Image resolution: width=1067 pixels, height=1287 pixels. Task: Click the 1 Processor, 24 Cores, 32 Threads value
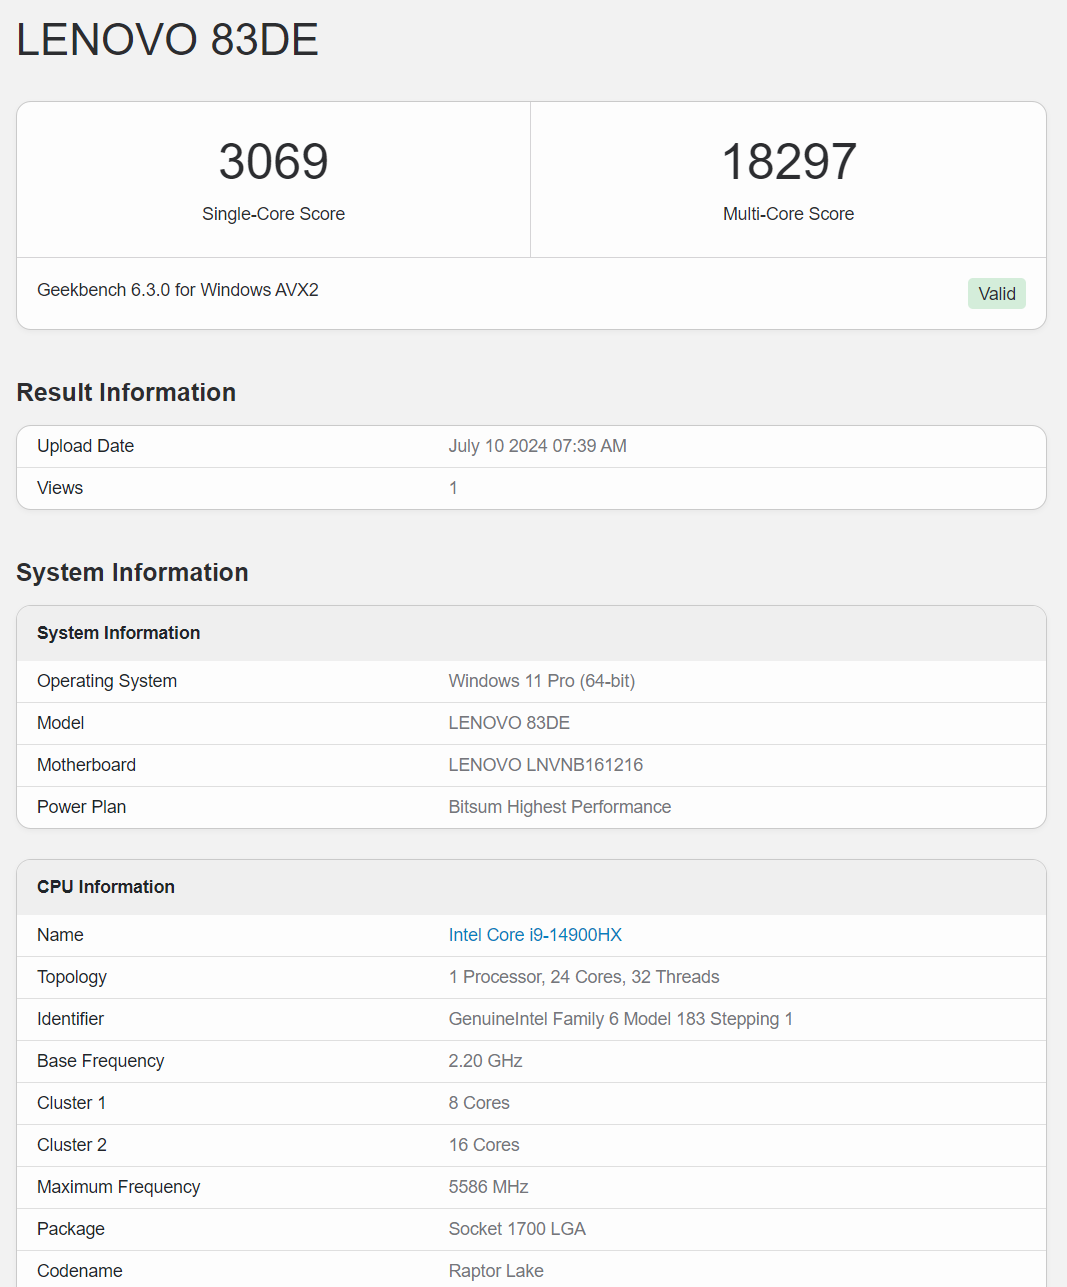(584, 977)
